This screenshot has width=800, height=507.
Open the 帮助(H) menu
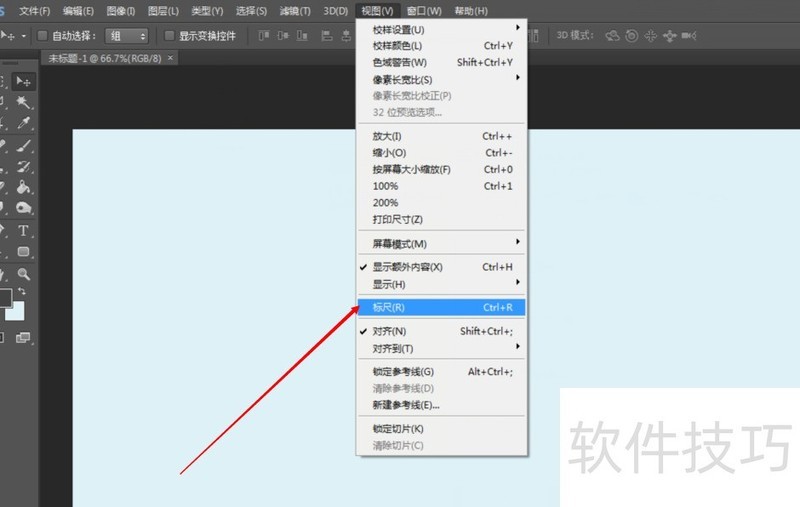tap(471, 11)
